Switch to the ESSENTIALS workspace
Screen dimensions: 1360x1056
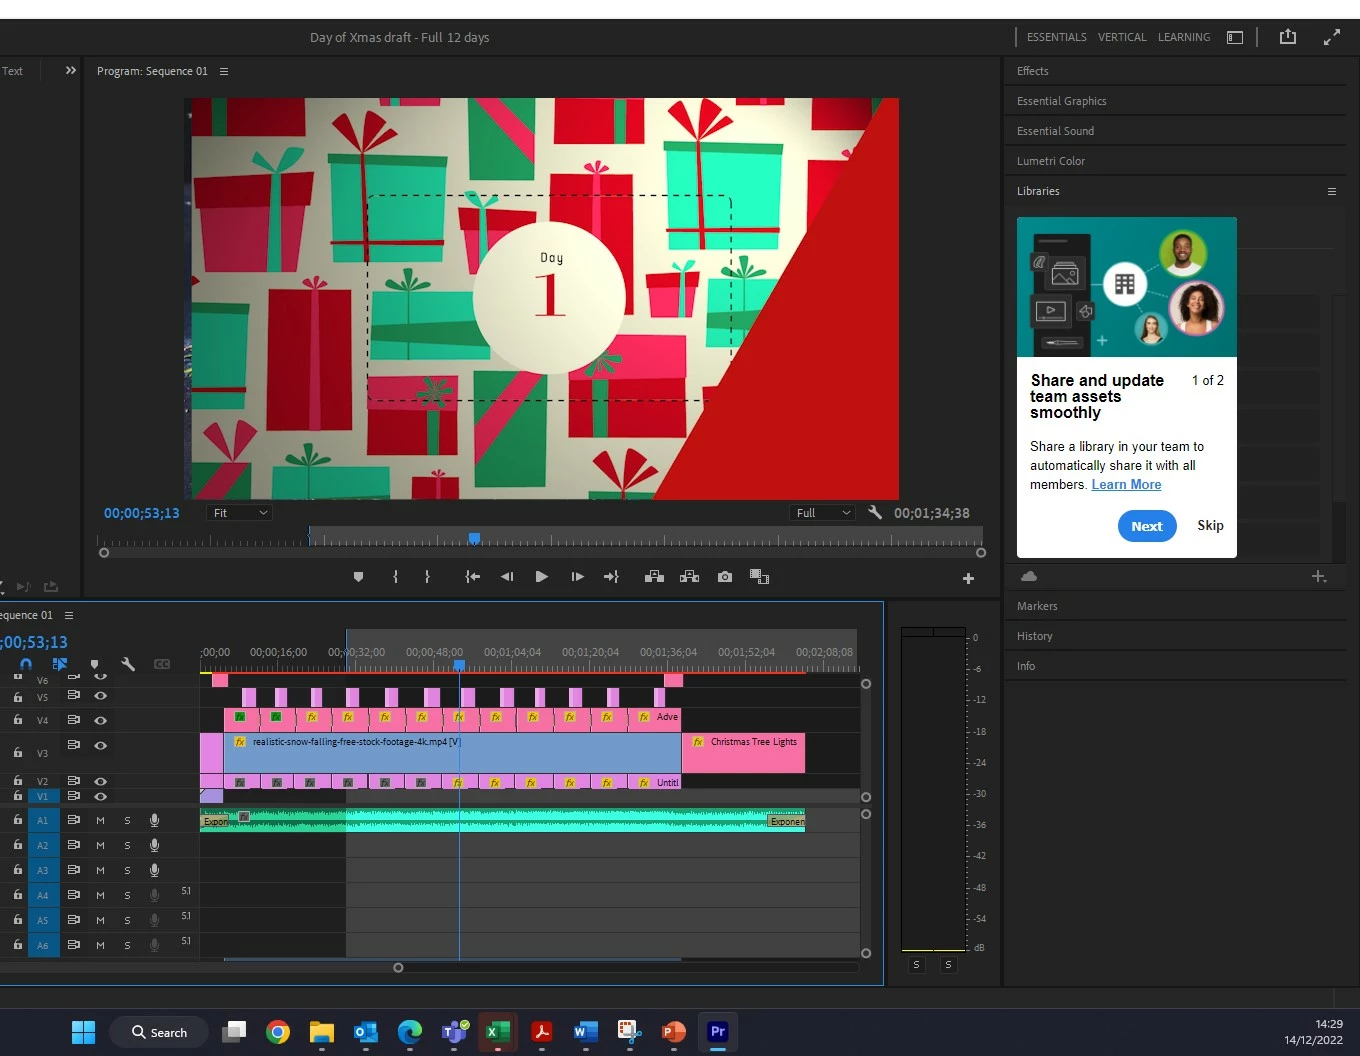click(x=1056, y=37)
